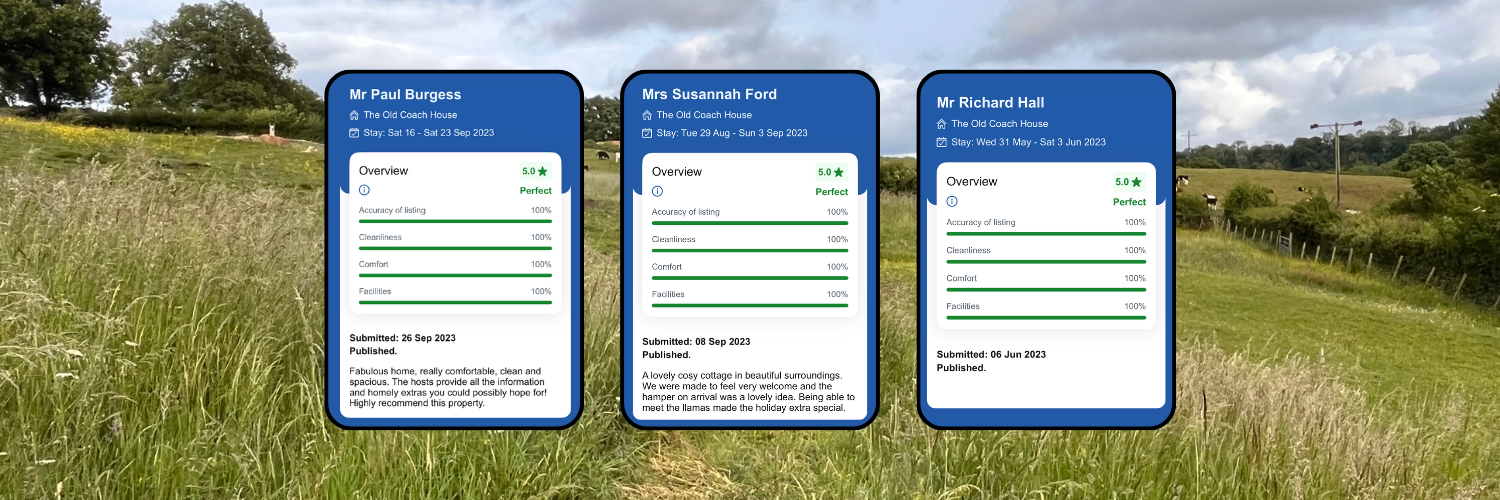
Task: Select the Mr Richard Hall heading
Action: coord(990,103)
